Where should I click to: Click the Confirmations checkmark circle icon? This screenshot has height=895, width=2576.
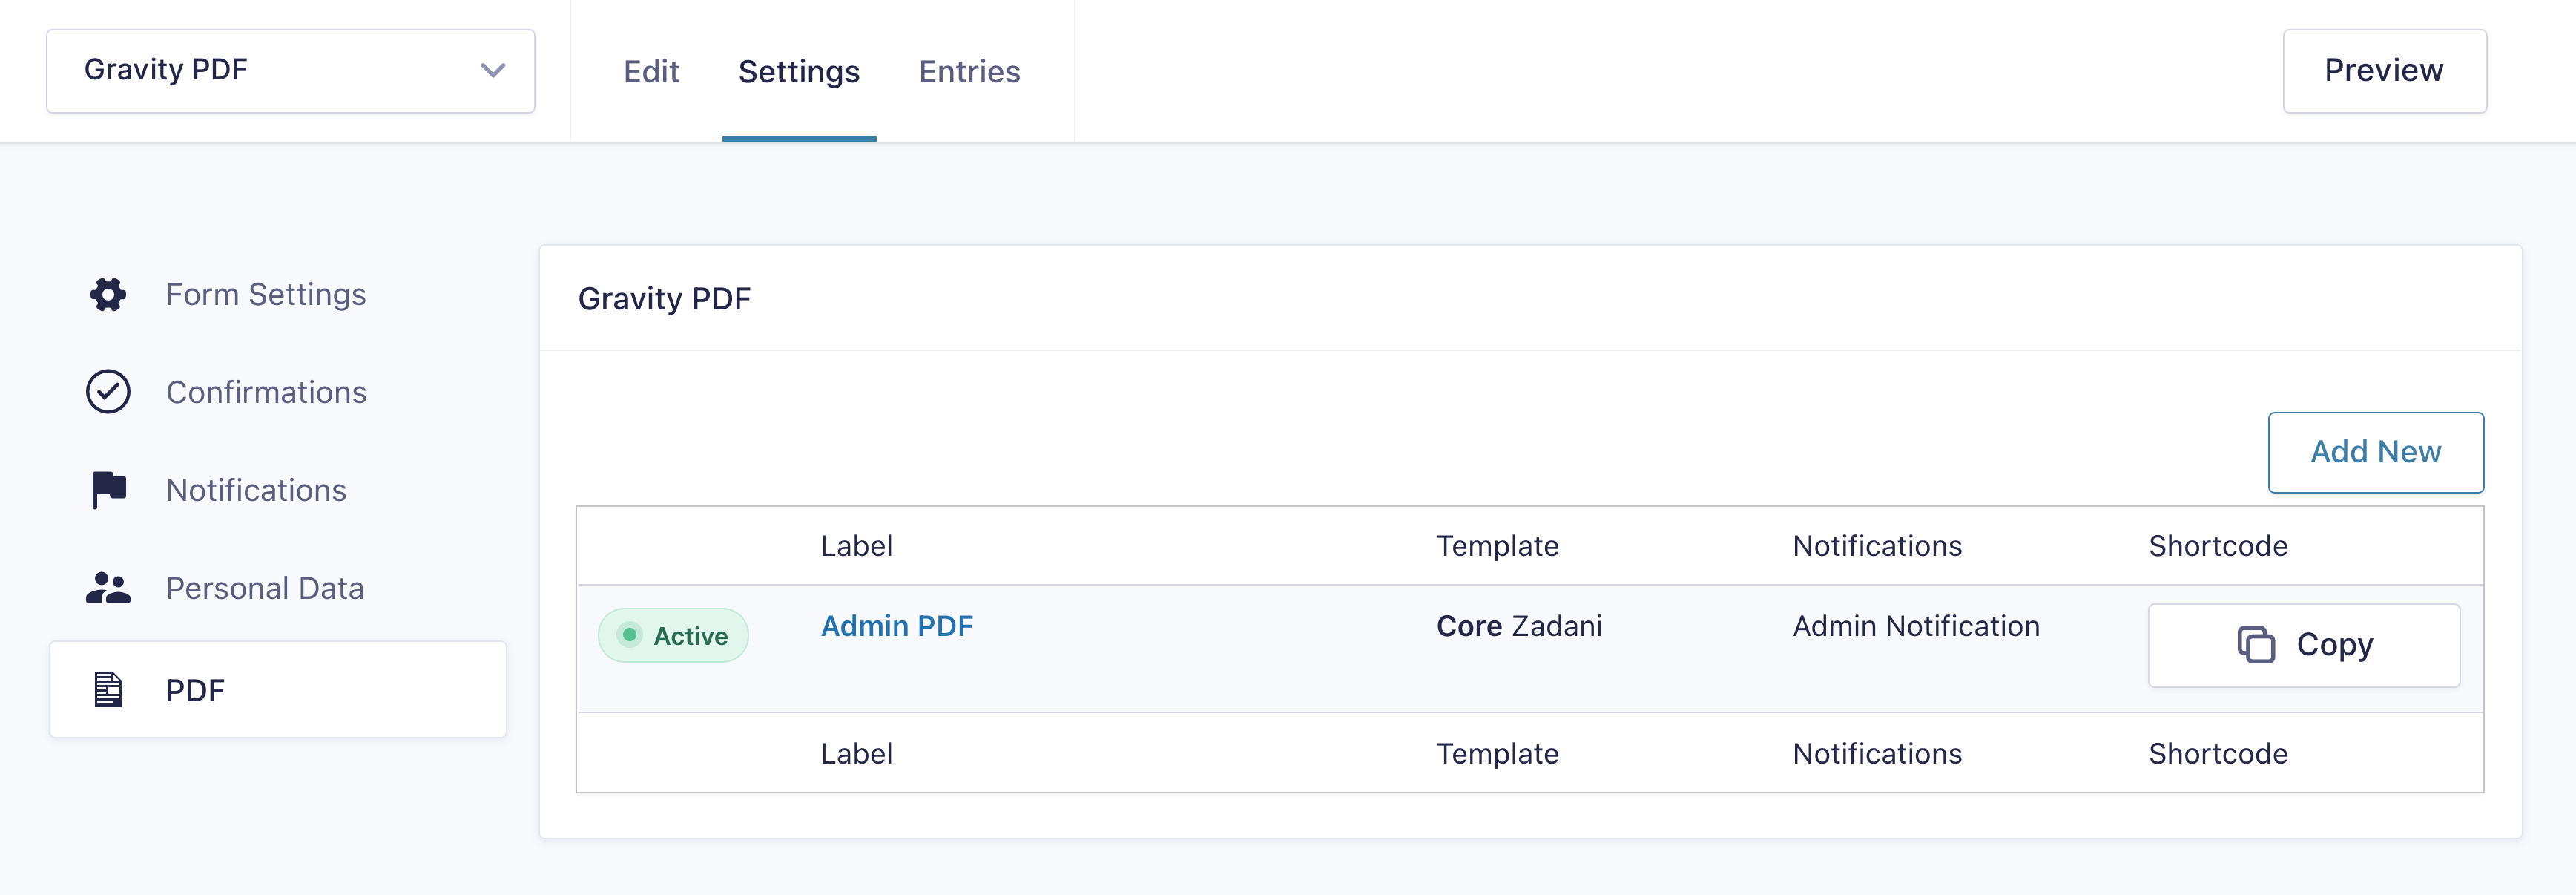coord(108,392)
